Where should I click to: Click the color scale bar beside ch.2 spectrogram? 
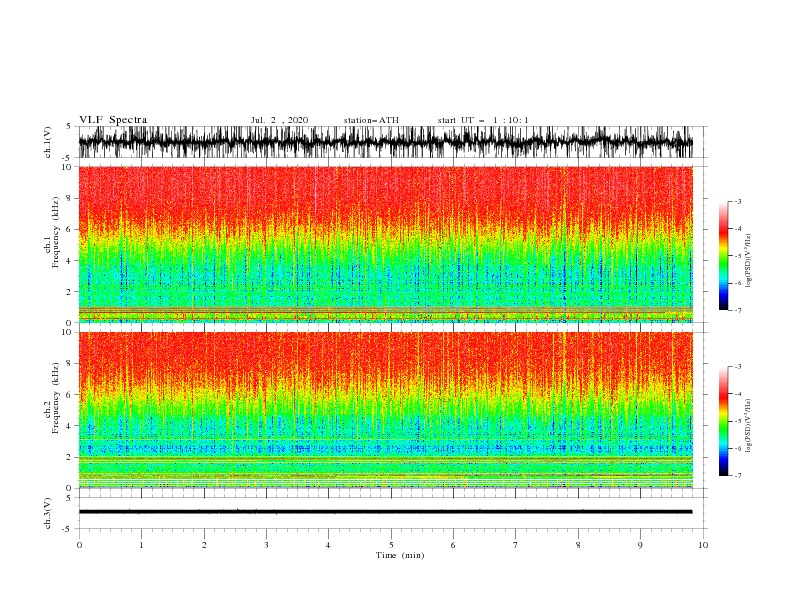(x=723, y=421)
